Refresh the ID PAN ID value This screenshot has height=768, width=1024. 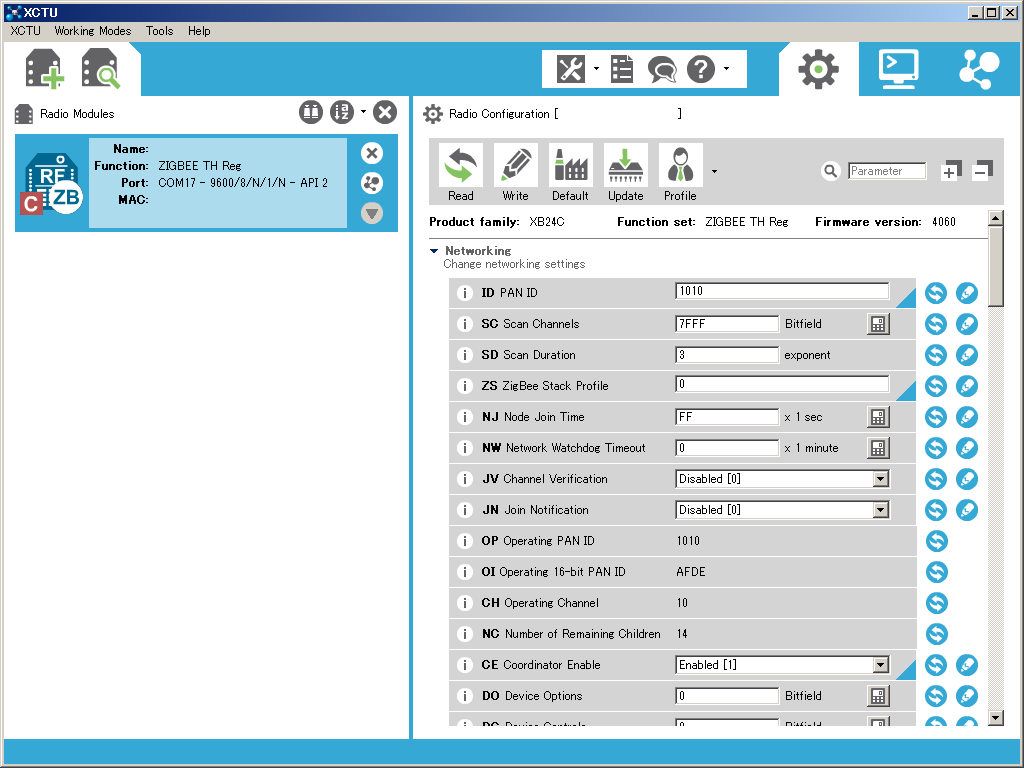pos(936,293)
